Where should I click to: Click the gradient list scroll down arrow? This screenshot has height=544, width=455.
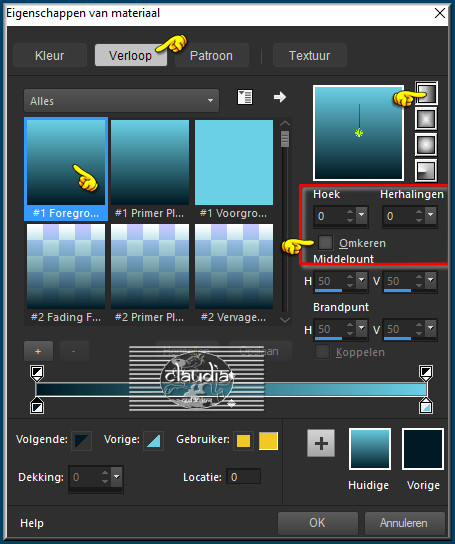pos(285,319)
